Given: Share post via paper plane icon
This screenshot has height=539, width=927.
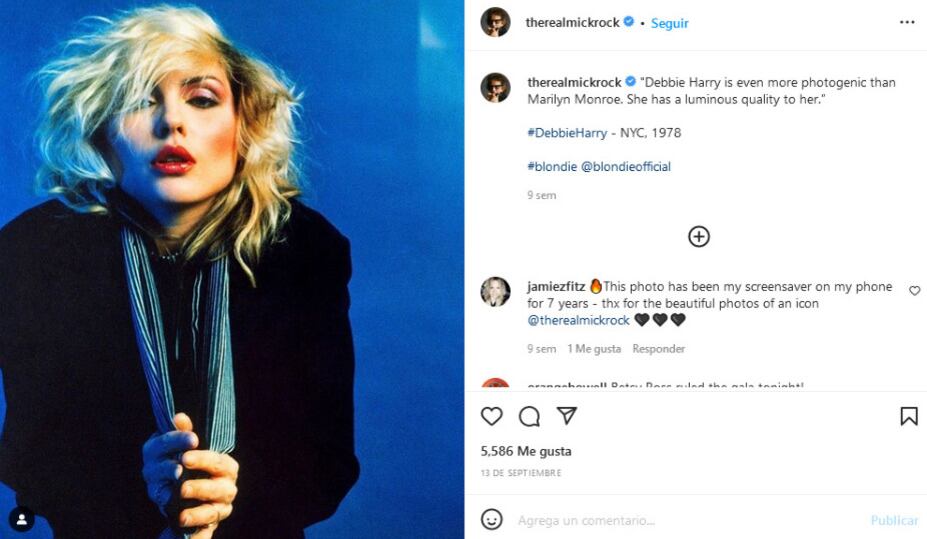Looking at the screenshot, I should click(567, 416).
